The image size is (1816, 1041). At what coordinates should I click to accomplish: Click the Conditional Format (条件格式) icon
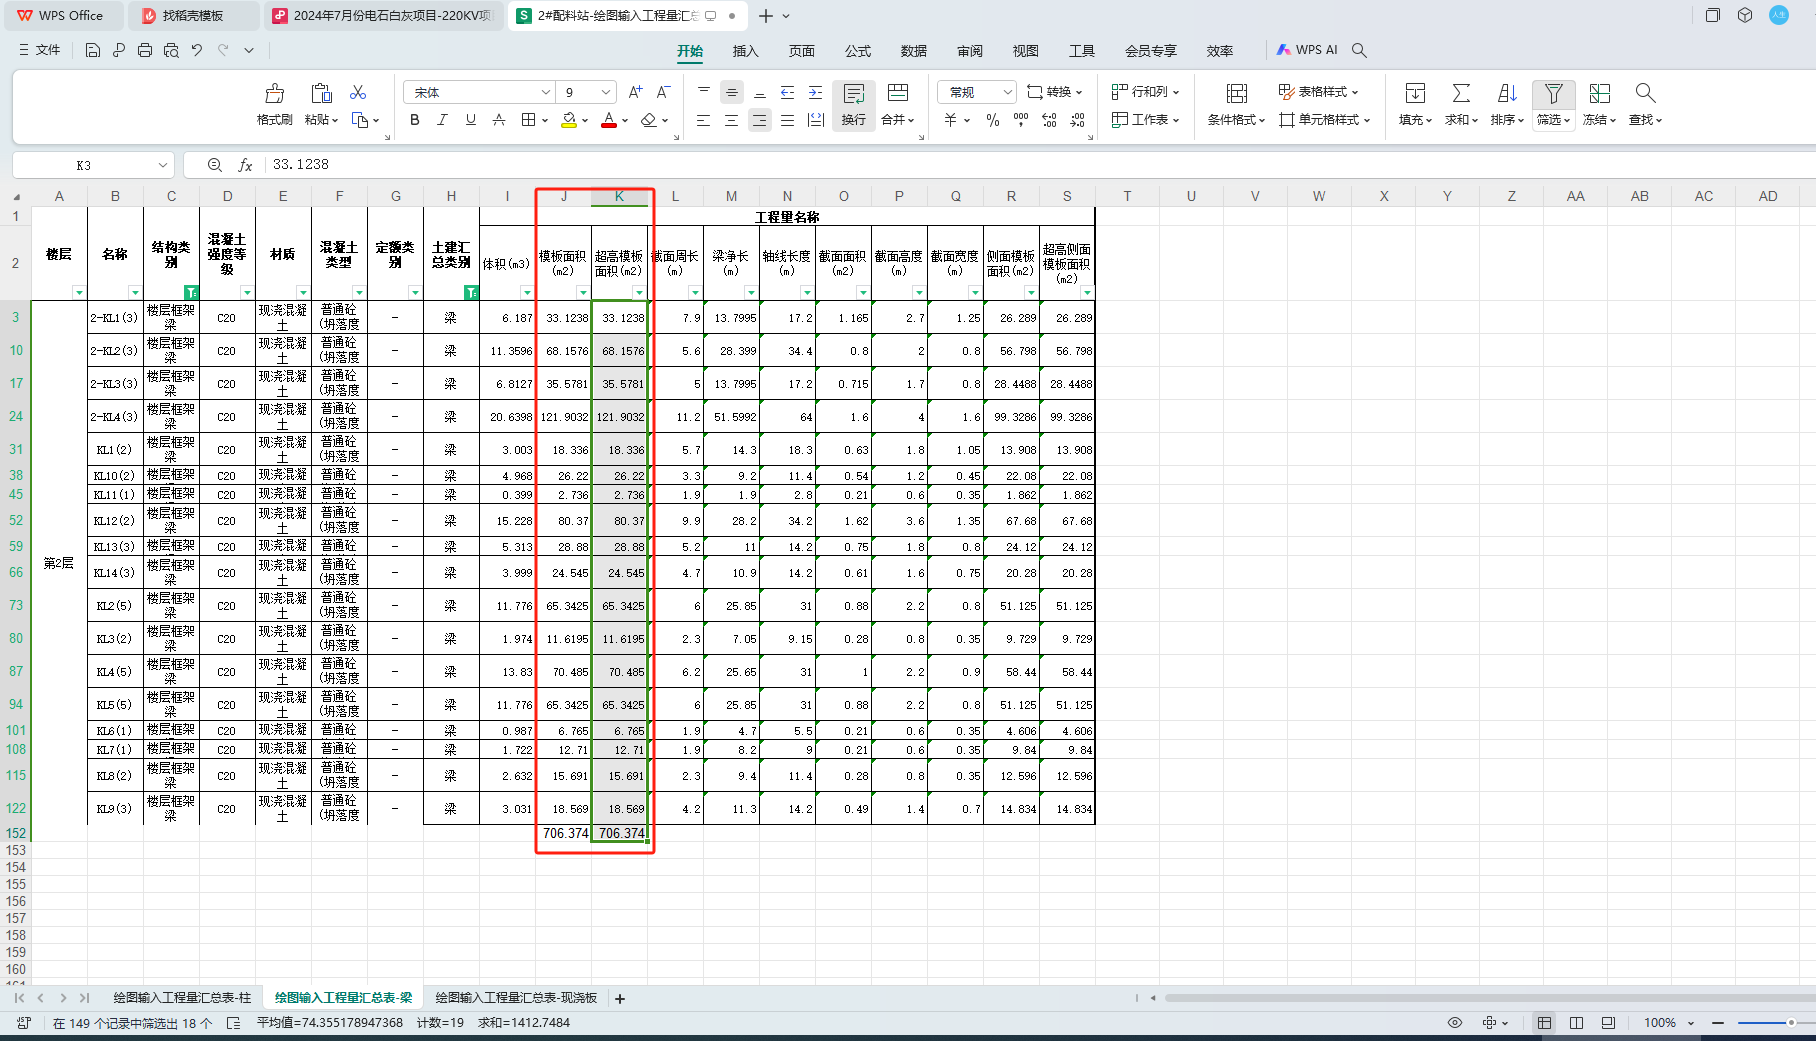[x=1237, y=93]
